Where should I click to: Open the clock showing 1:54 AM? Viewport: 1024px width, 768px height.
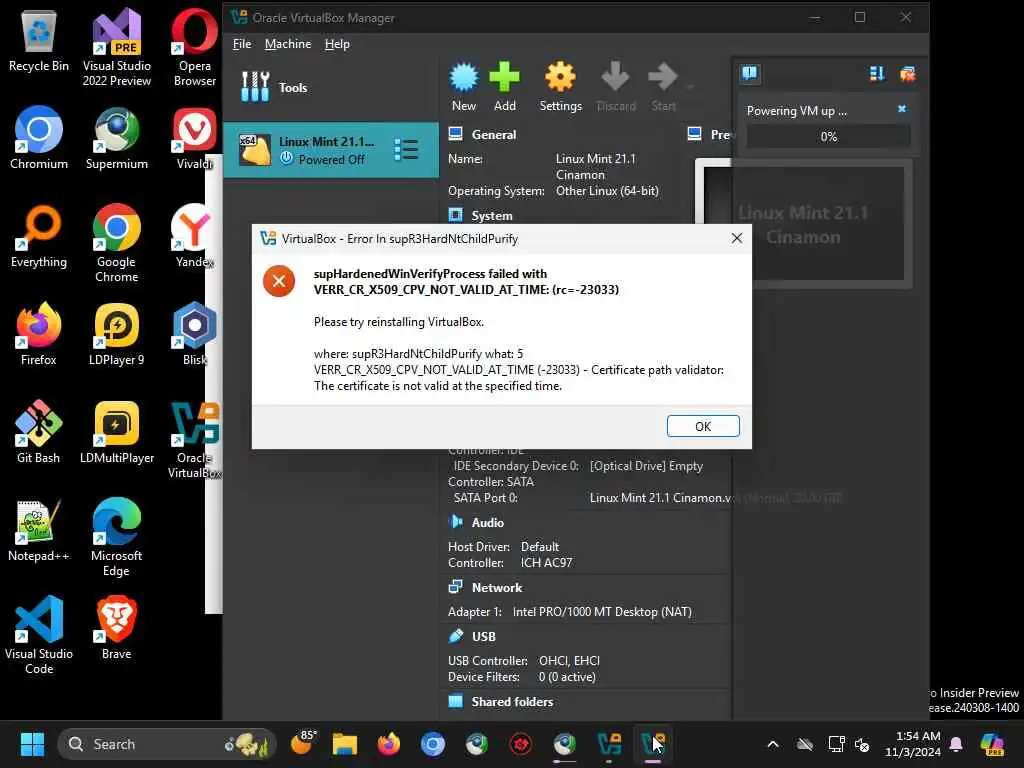(913, 744)
